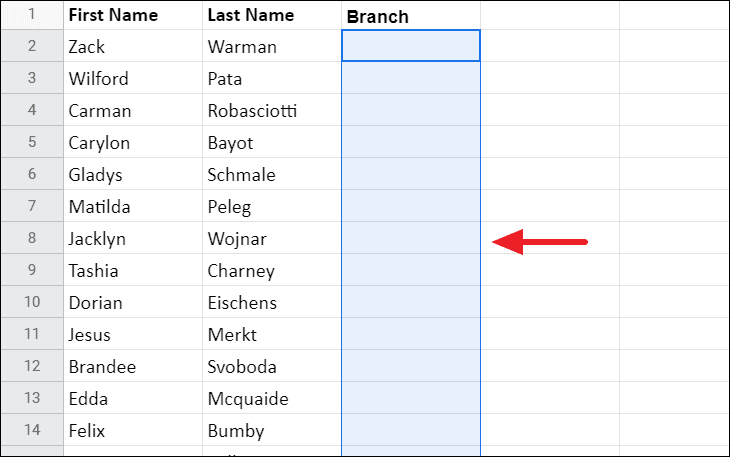
Task: Select row header 2
Action: coord(32,46)
